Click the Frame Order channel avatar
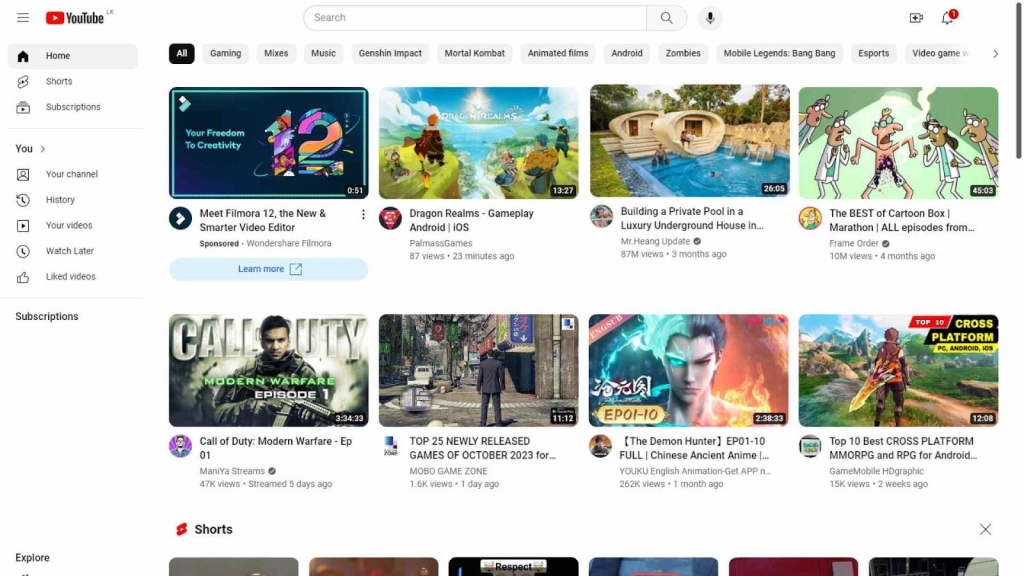This screenshot has width=1024, height=576. 810,218
